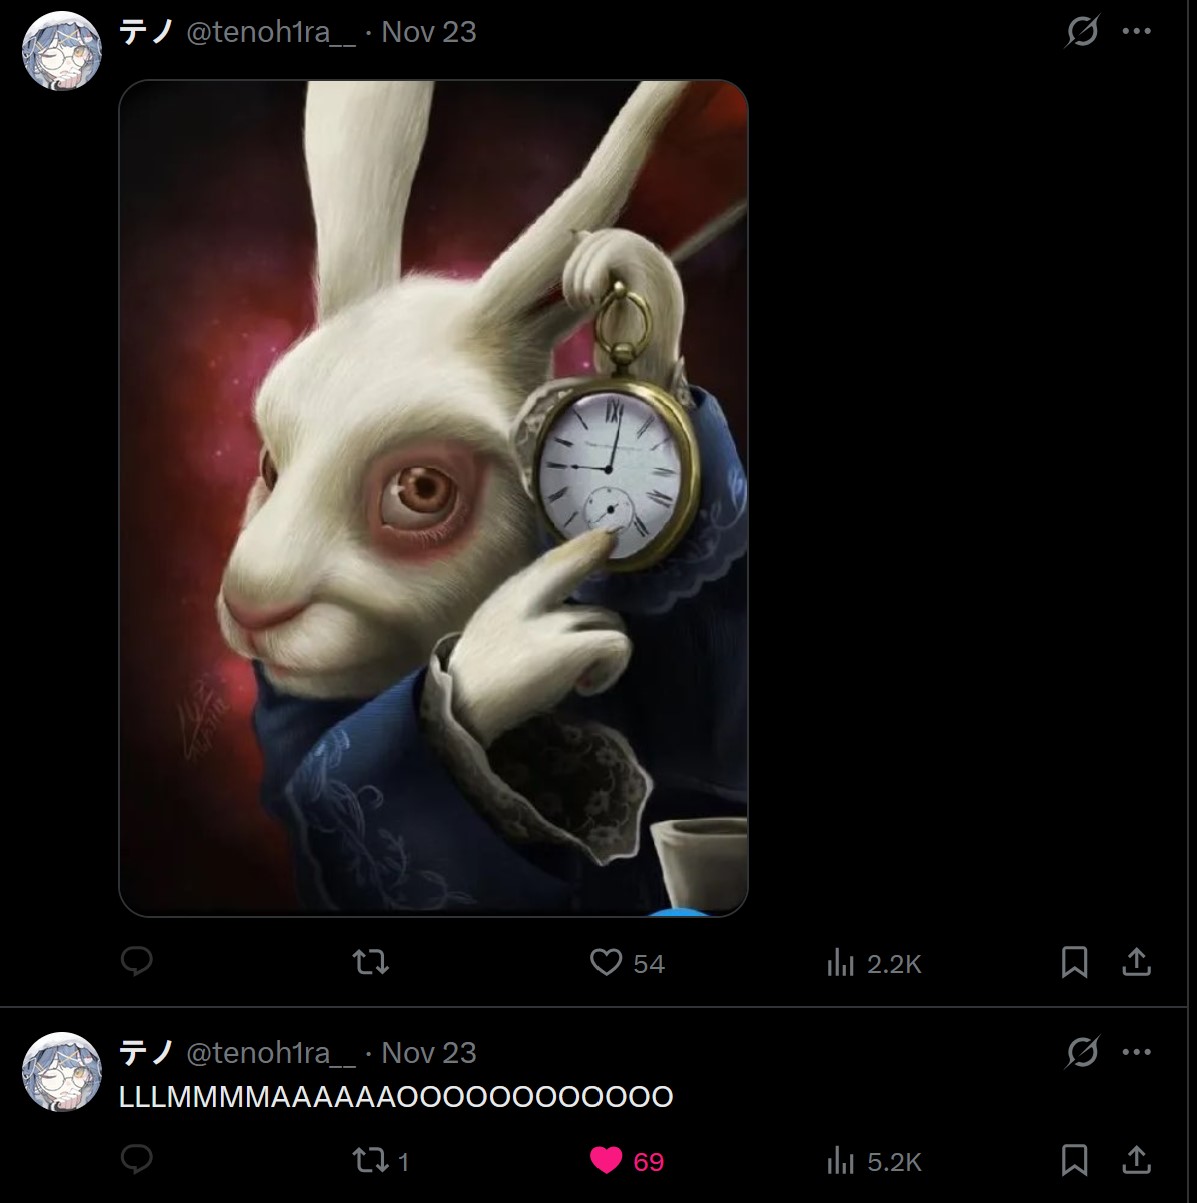Open the more options menu on first post
Viewport: 1197px width, 1203px height.
click(1137, 31)
